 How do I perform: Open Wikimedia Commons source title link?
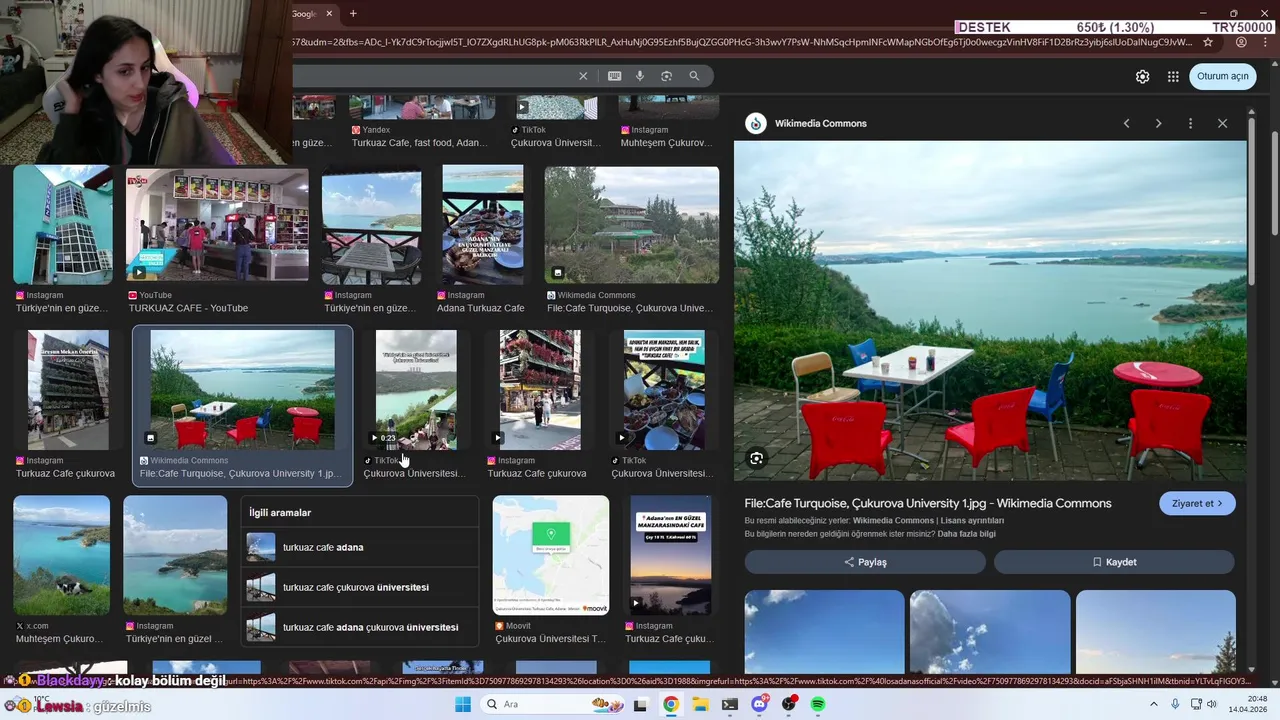(820, 123)
